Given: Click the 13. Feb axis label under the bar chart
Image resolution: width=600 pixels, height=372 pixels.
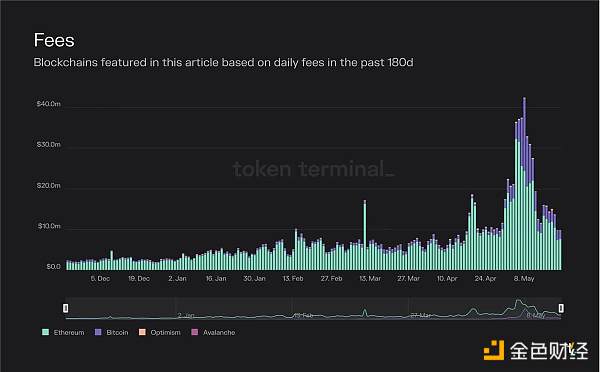Looking at the screenshot, I should tap(293, 279).
